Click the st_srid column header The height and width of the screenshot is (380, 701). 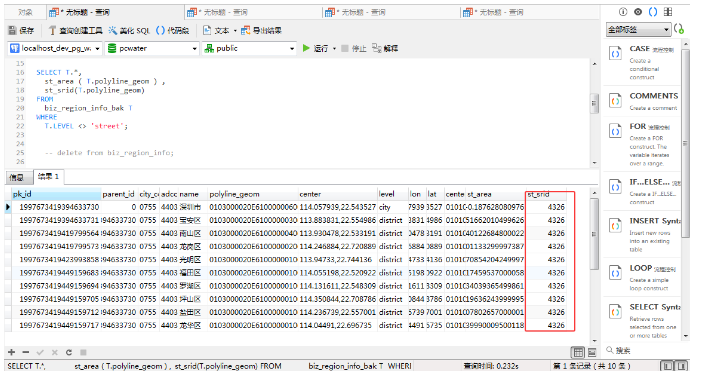point(547,194)
